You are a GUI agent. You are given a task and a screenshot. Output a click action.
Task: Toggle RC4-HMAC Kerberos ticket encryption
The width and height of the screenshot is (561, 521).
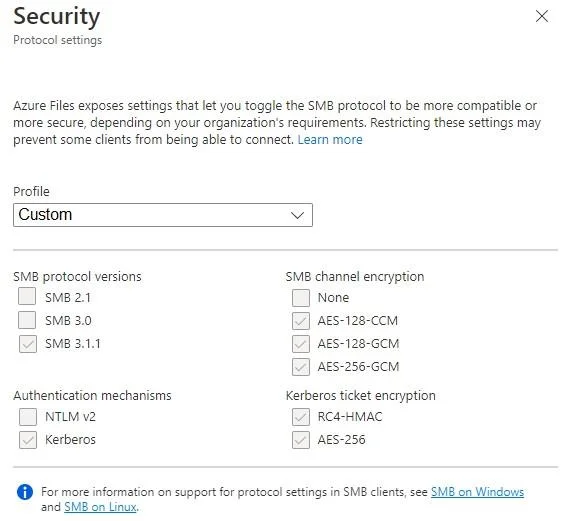(301, 417)
